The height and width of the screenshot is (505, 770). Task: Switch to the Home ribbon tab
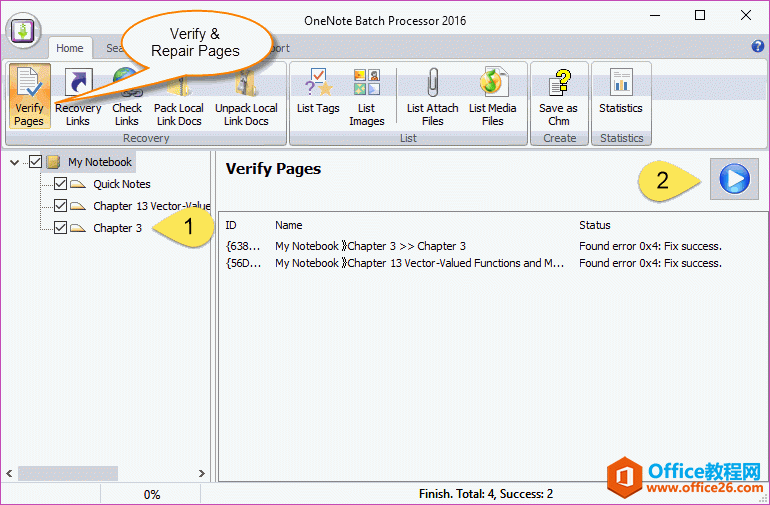[70, 48]
